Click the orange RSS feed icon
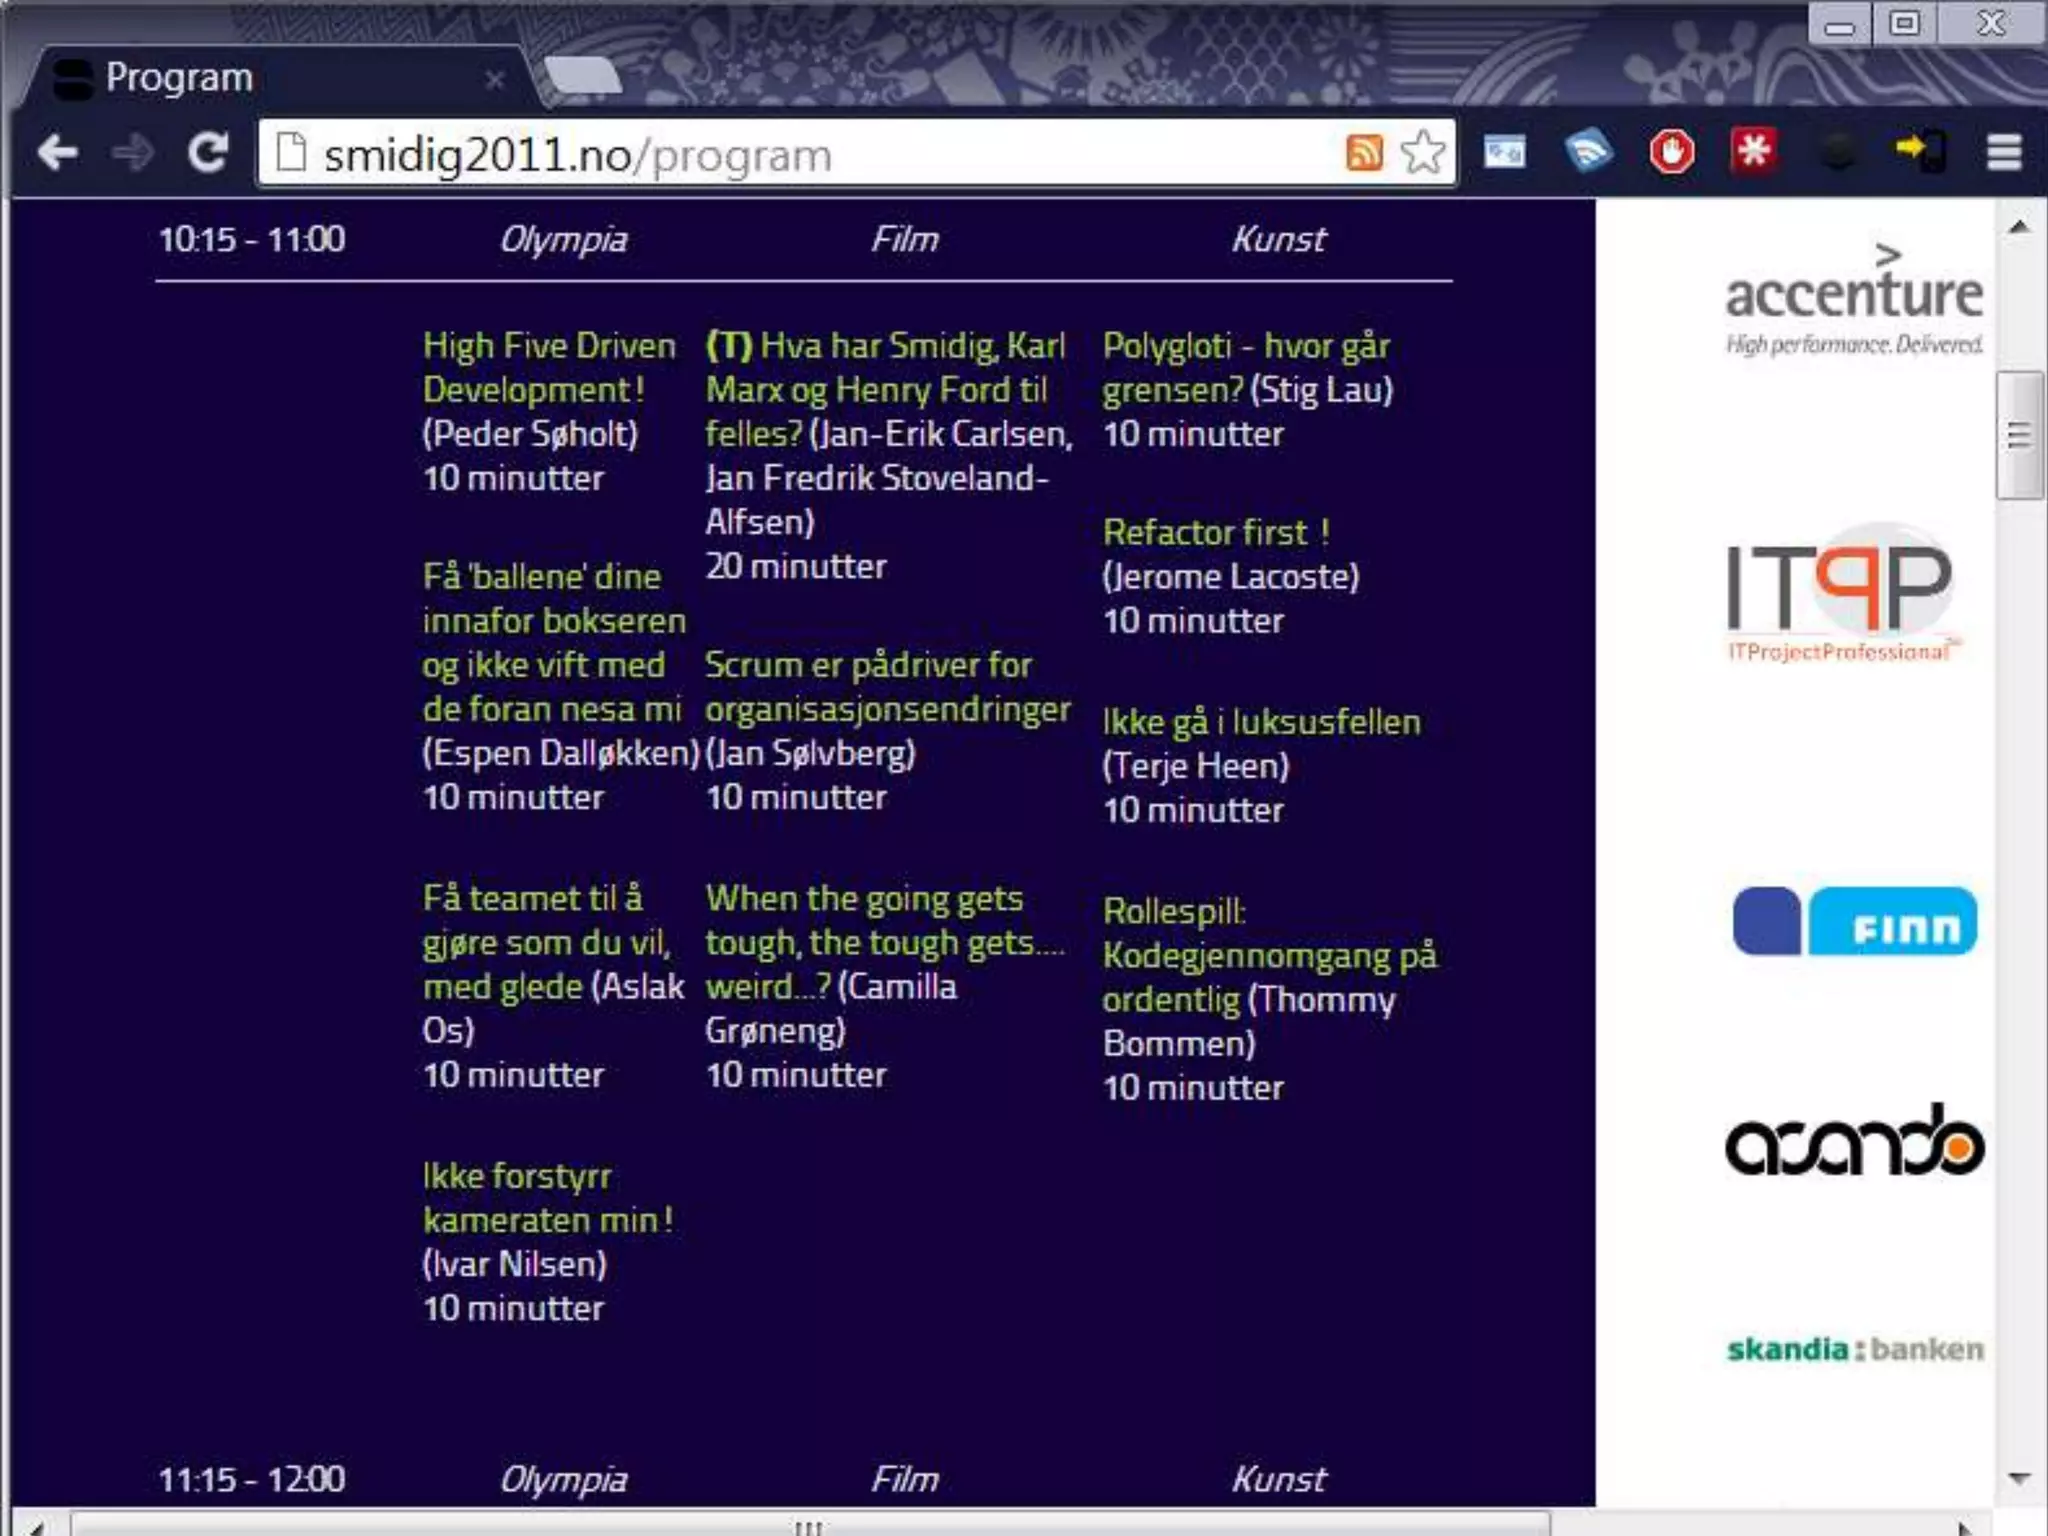 (x=1364, y=153)
